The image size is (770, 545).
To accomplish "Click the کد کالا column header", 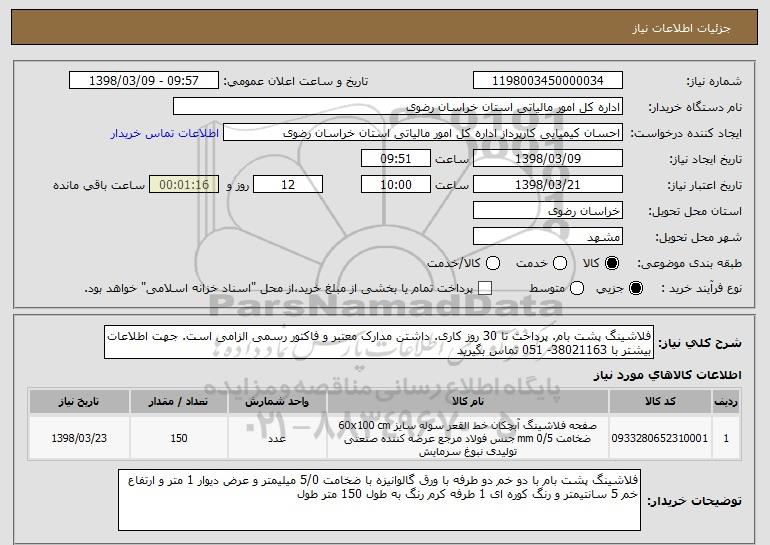I will (x=660, y=402).
